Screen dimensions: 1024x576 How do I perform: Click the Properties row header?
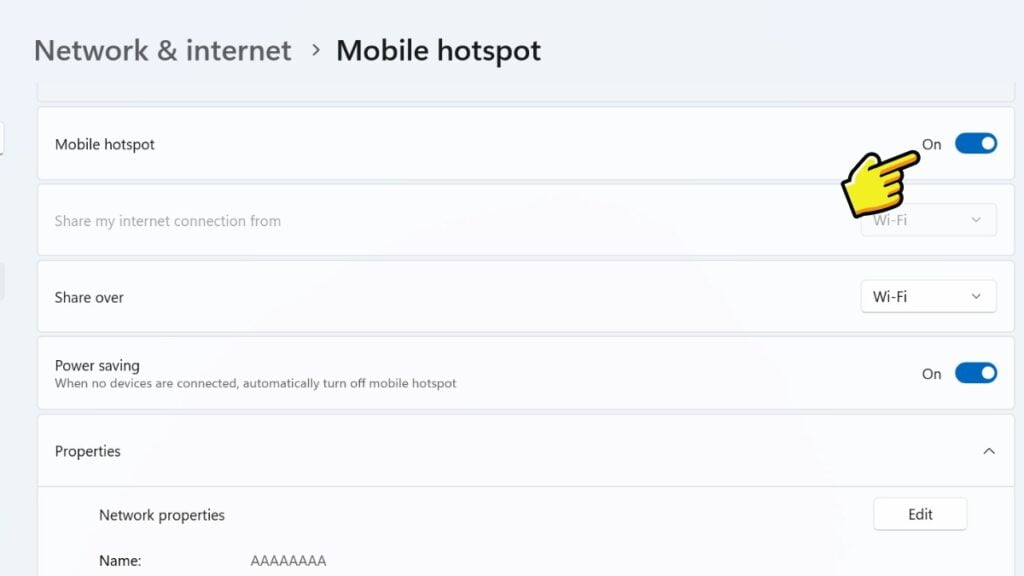point(87,451)
